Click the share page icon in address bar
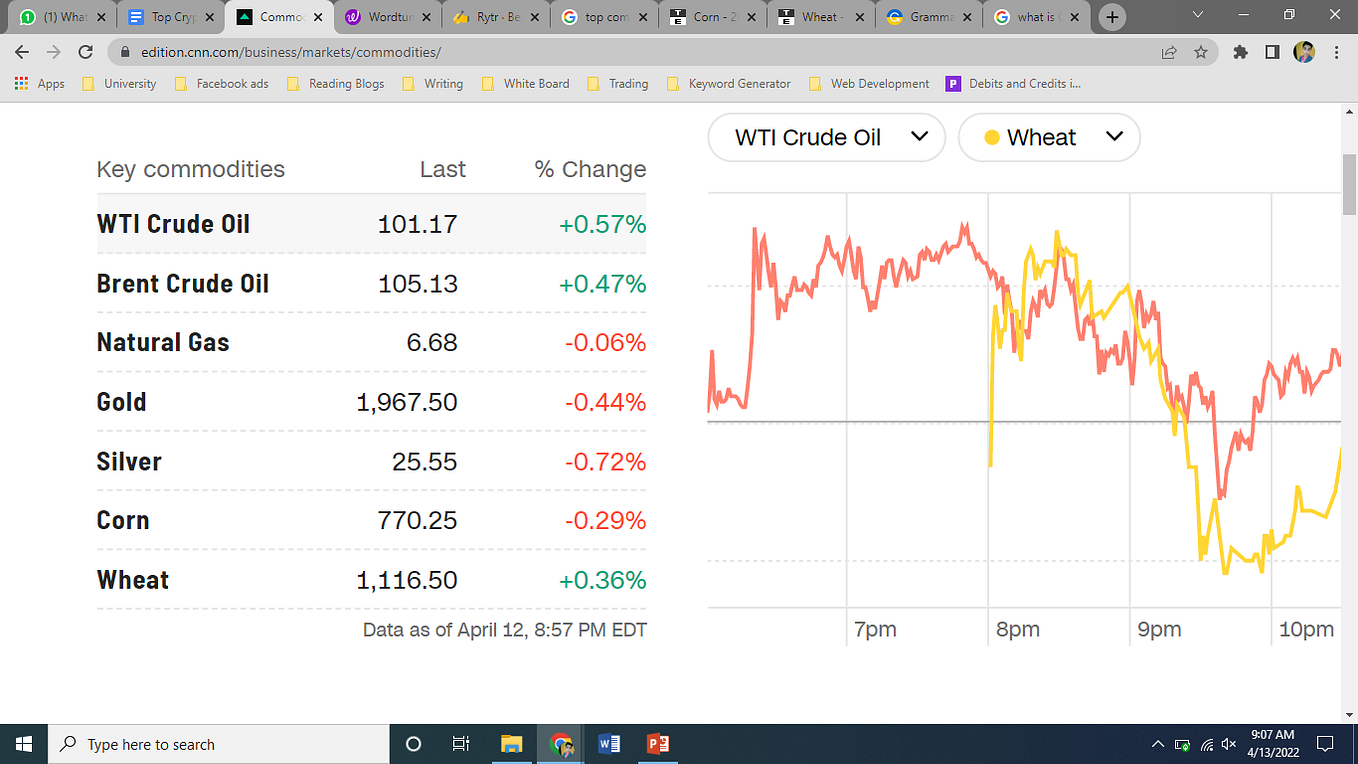 click(x=1169, y=52)
